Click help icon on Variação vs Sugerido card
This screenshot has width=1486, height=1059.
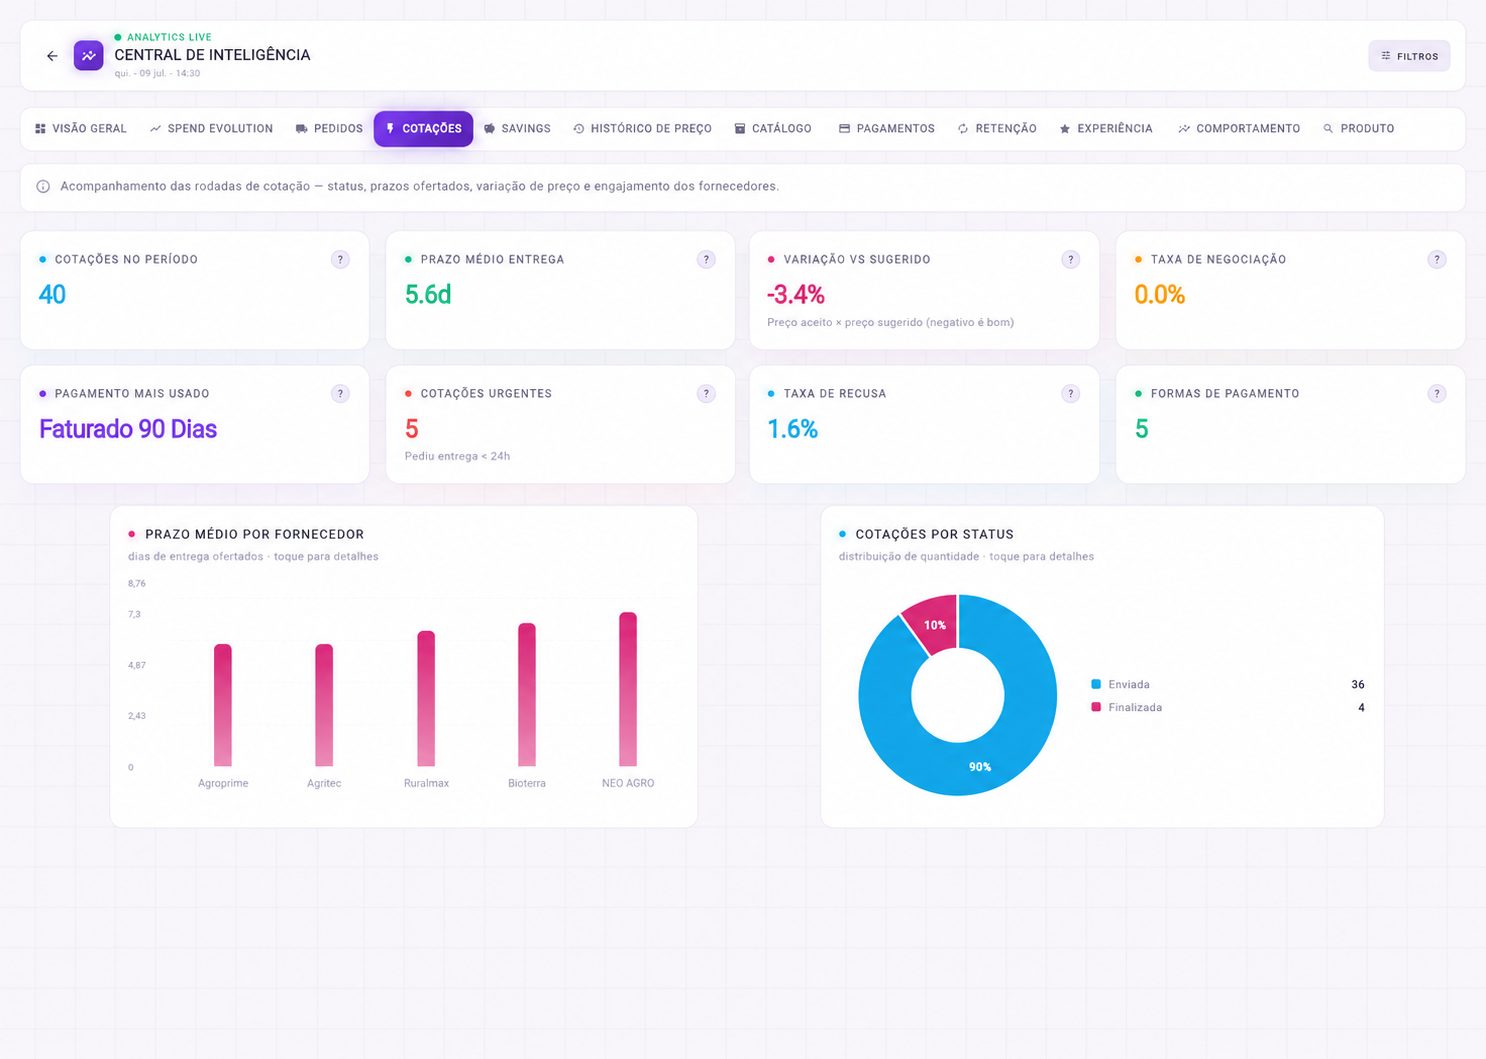pos(1070,260)
